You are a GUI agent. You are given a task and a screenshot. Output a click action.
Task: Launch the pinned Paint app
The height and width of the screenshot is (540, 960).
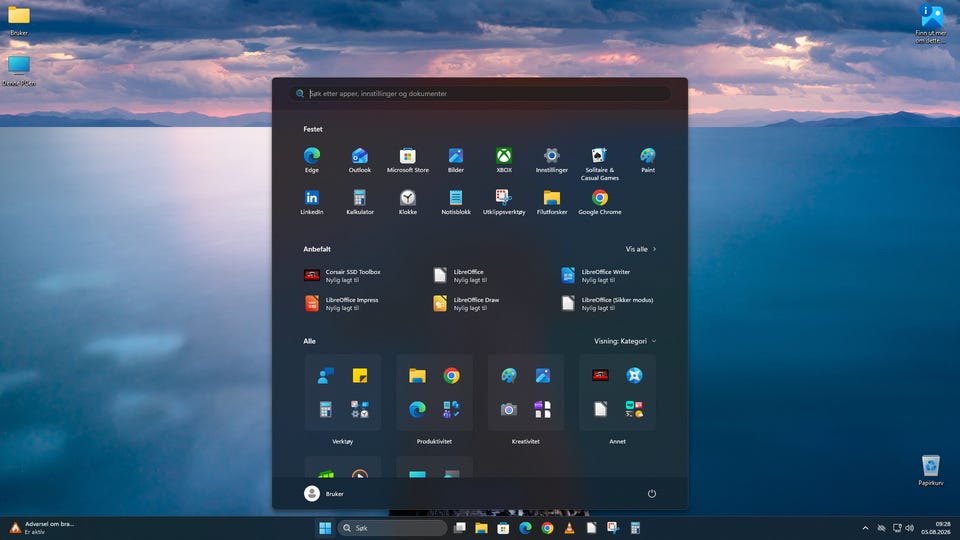pos(648,160)
